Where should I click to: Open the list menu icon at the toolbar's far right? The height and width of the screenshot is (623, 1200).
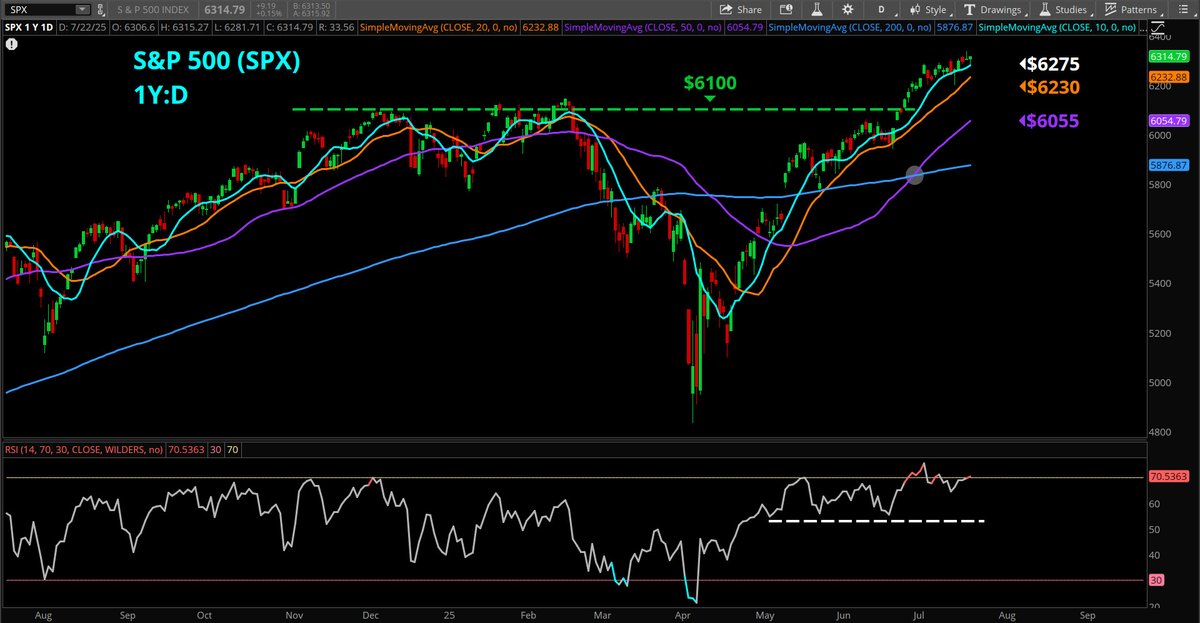(x=1183, y=10)
